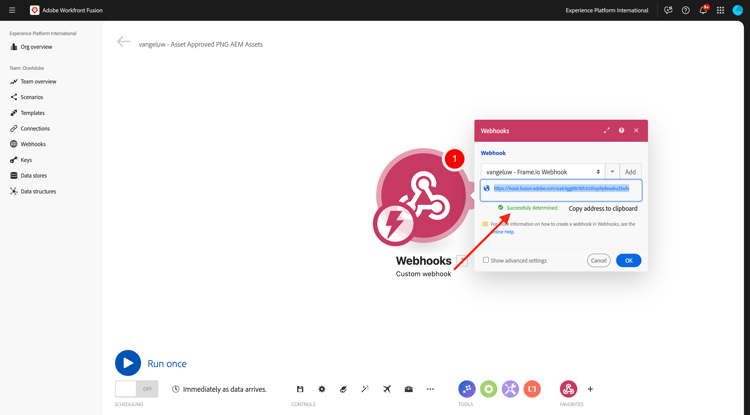Open the notifications bell
Image resolution: width=750 pixels, height=415 pixels.
(x=703, y=10)
